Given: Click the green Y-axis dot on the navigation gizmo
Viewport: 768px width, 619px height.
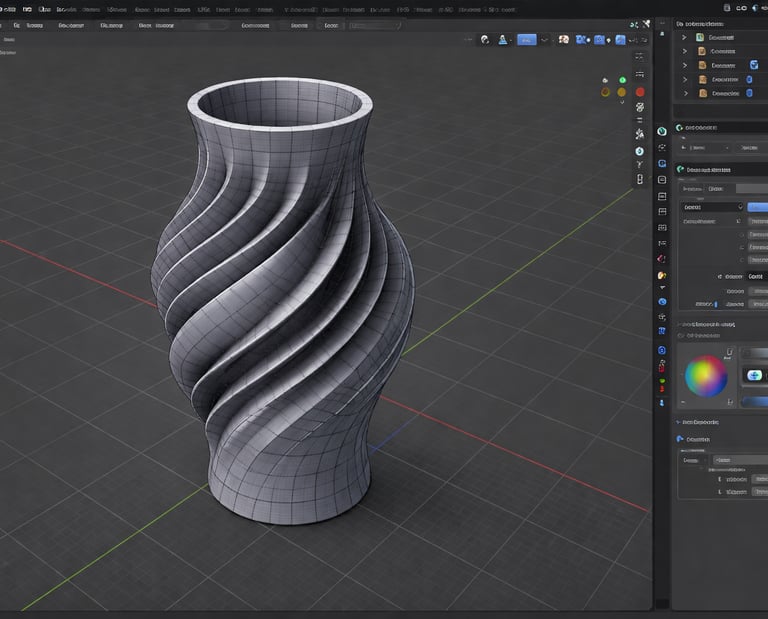Looking at the screenshot, I should coord(622,79).
